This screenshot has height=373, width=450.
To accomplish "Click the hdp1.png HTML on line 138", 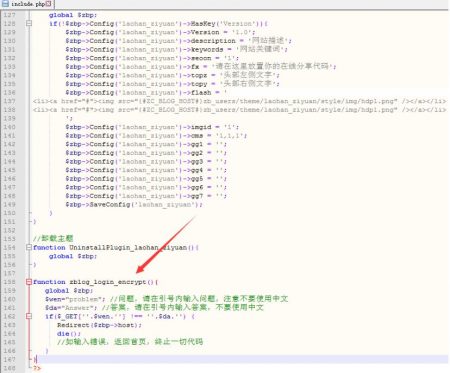I will (x=239, y=110).
